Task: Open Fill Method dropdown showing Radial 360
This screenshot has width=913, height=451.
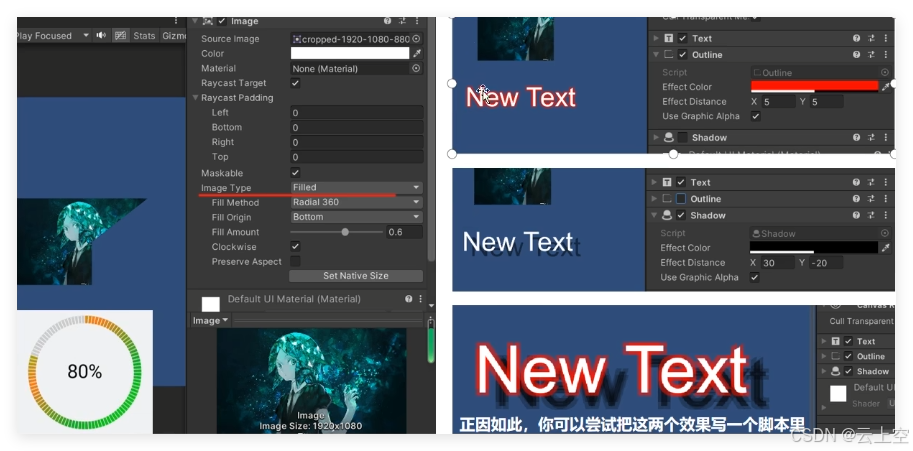Action: 356,202
